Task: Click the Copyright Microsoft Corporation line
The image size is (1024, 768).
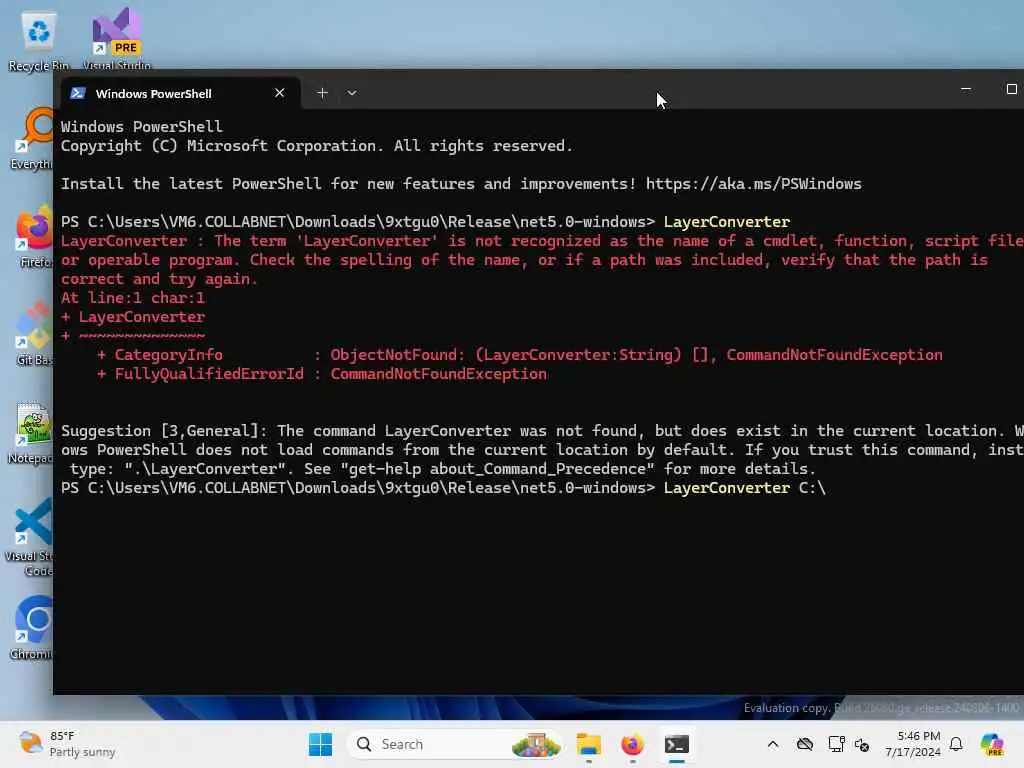Action: 317,146
